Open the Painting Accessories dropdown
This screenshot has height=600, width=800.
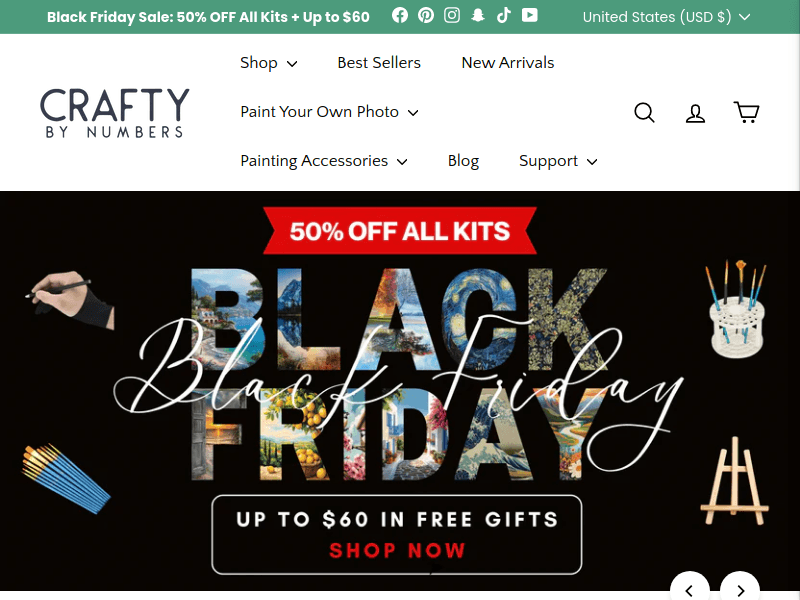tap(324, 161)
